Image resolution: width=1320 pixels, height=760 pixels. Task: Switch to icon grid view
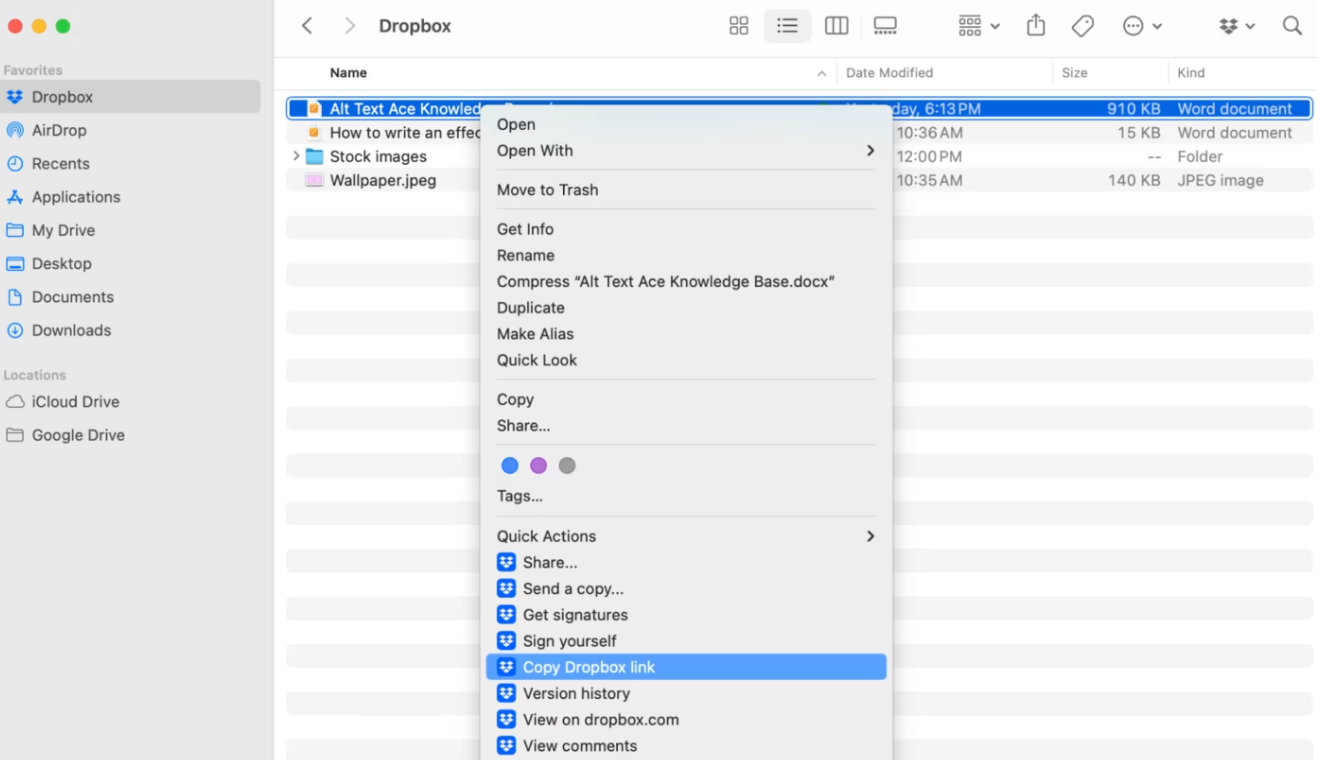click(738, 25)
